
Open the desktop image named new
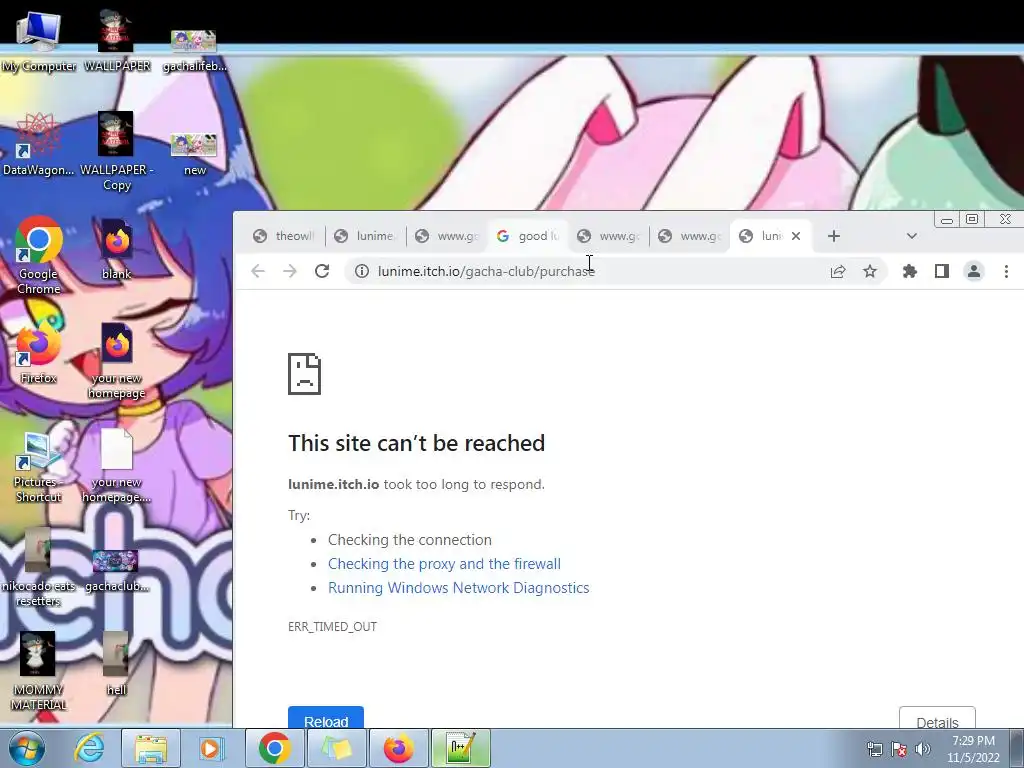click(x=194, y=154)
